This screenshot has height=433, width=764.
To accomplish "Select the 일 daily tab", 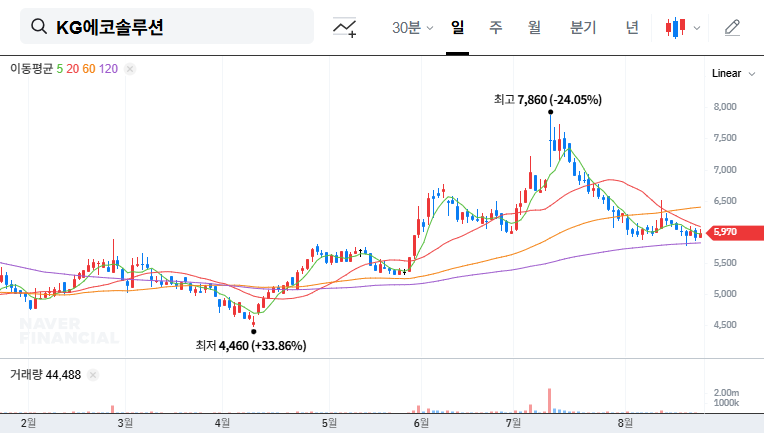I will tap(458, 27).
